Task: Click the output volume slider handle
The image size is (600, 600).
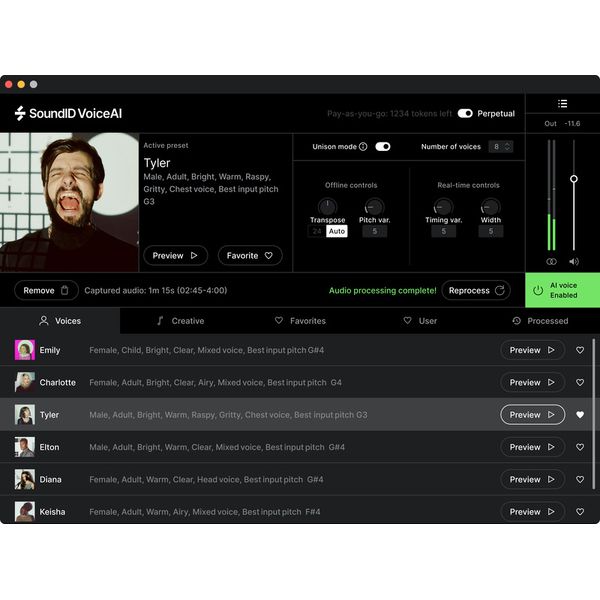Action: coord(574,179)
